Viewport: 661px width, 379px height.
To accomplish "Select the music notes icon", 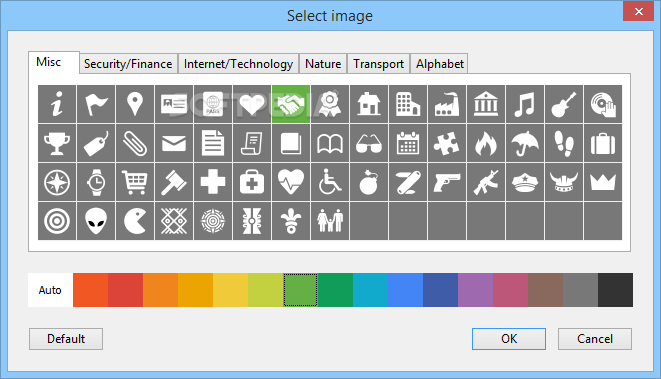I will 525,104.
